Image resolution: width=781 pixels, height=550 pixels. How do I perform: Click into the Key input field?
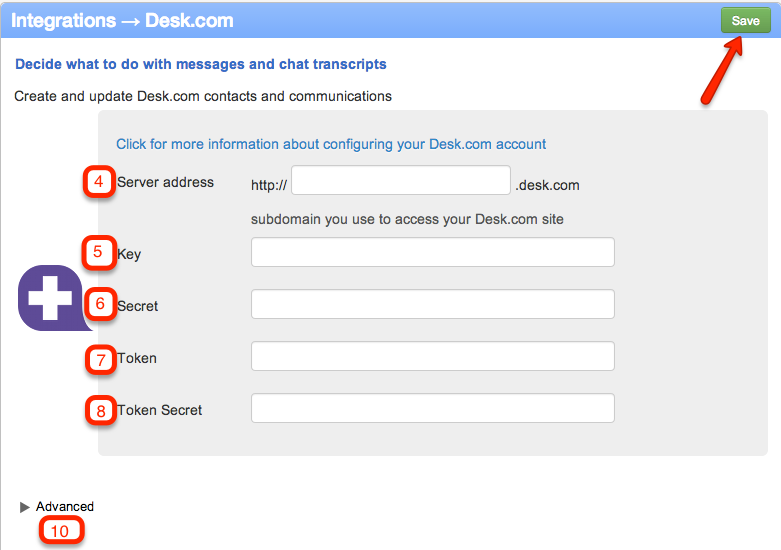[432, 252]
